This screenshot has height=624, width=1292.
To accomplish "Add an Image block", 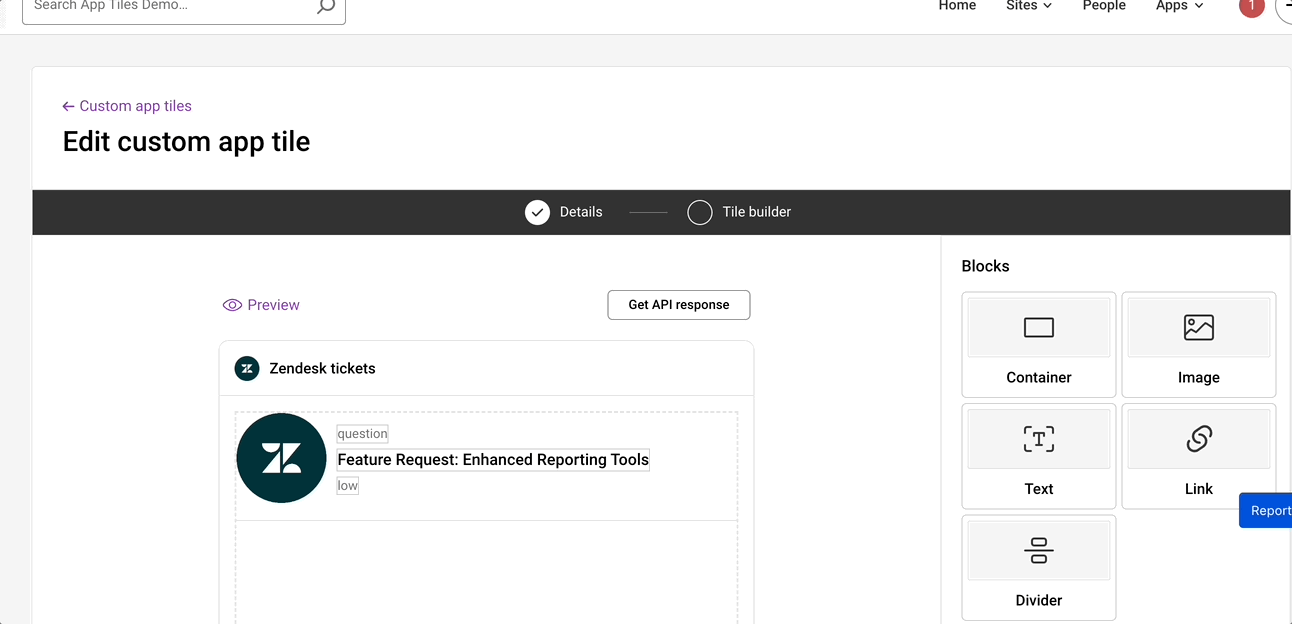I will (x=1198, y=344).
